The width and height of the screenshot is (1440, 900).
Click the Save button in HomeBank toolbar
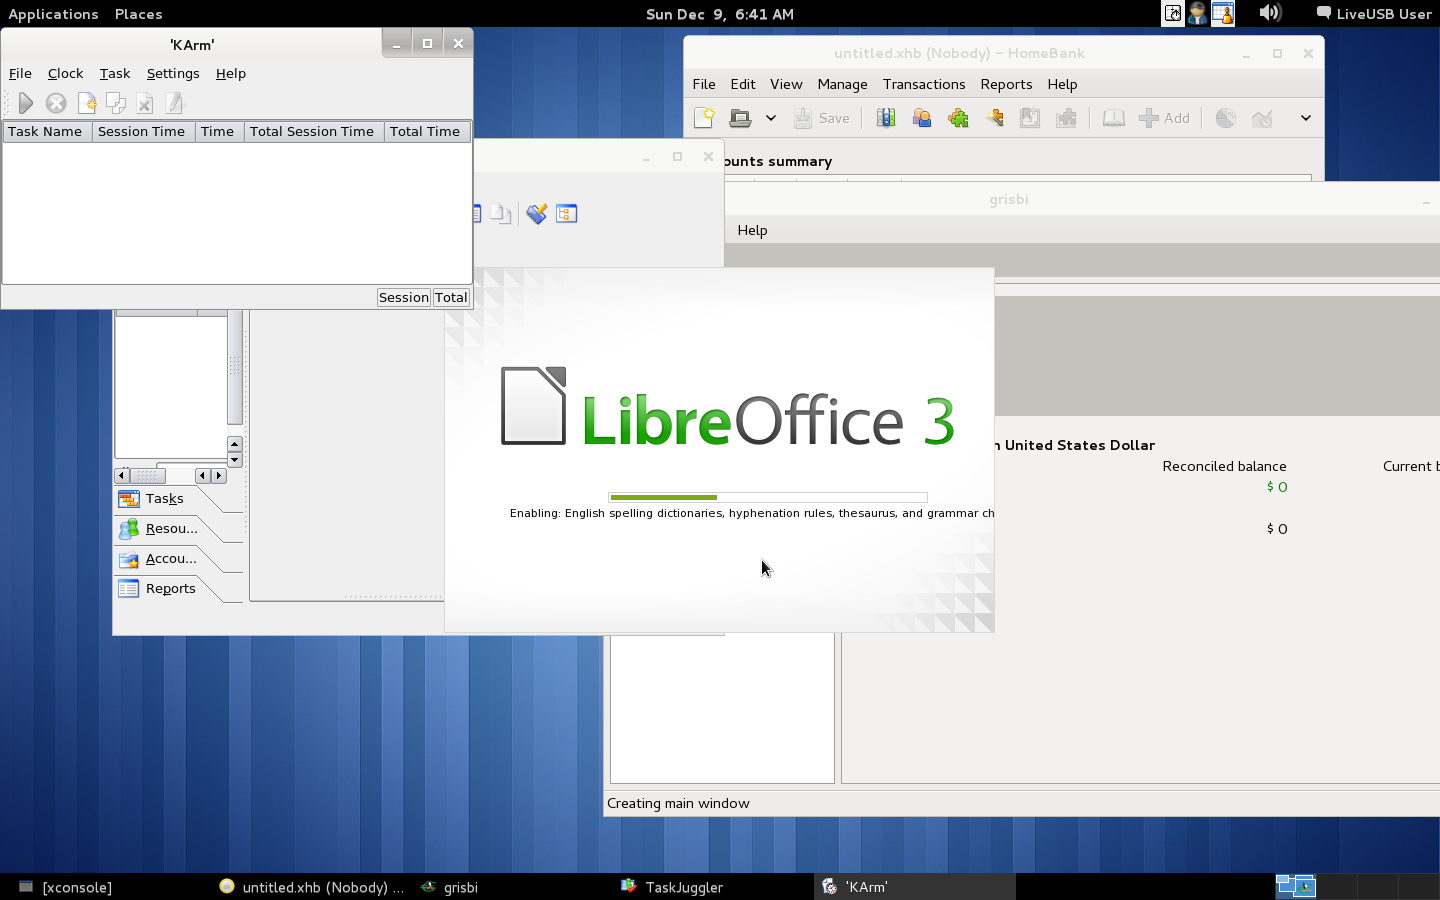[x=822, y=118]
